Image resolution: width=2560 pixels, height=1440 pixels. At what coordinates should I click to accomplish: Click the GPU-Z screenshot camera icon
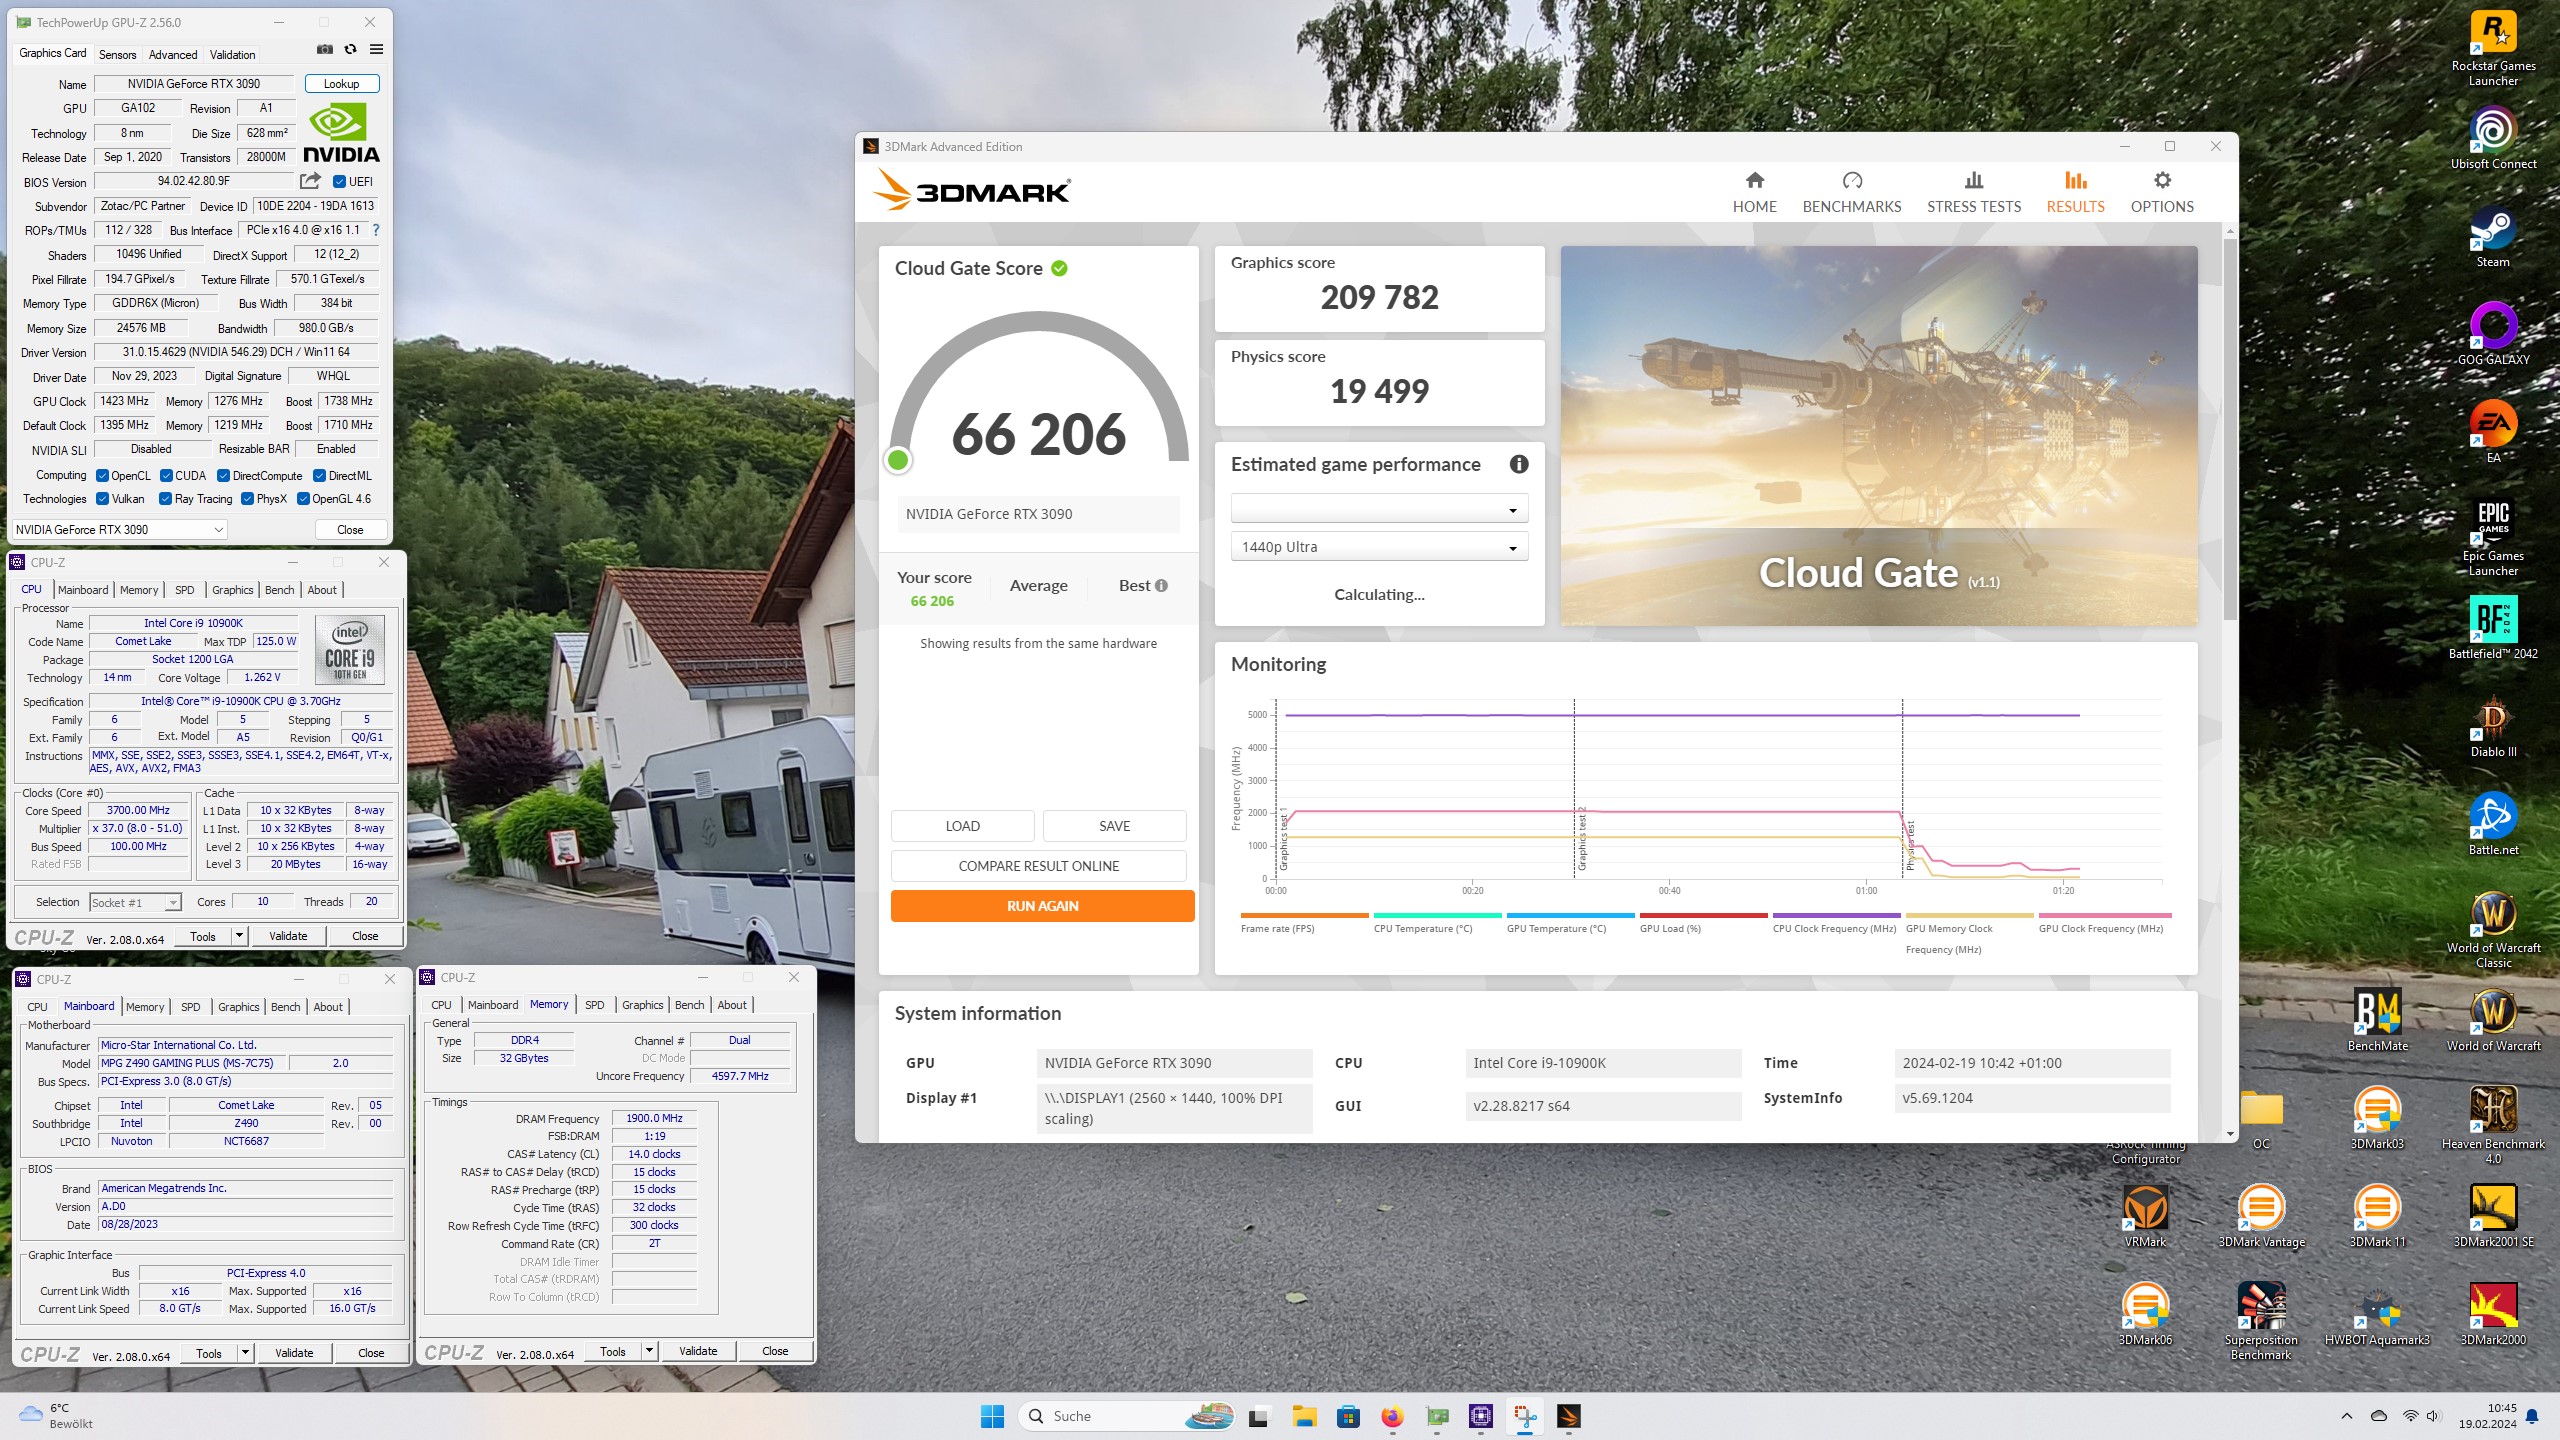[x=325, y=49]
